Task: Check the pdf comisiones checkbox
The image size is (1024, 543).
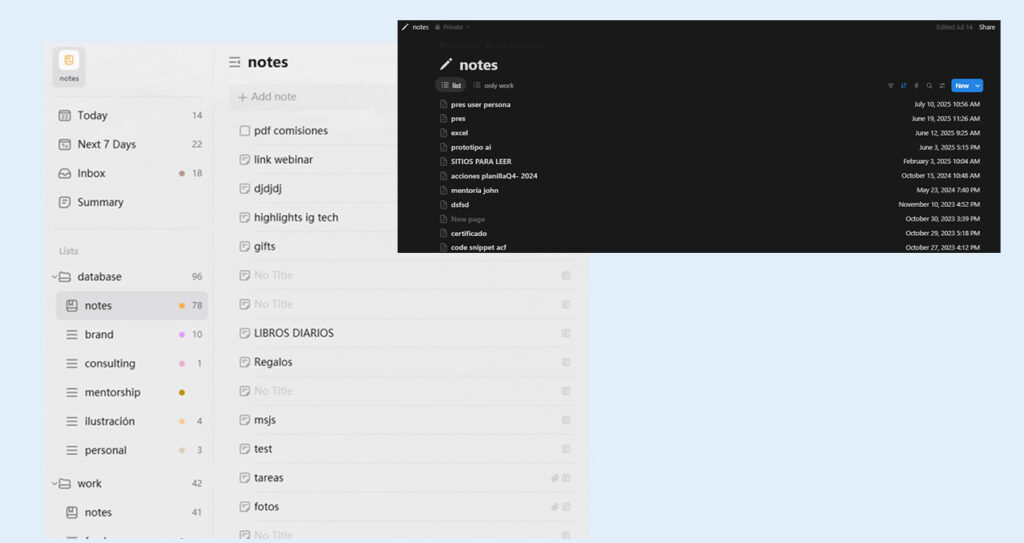Action: coord(244,131)
